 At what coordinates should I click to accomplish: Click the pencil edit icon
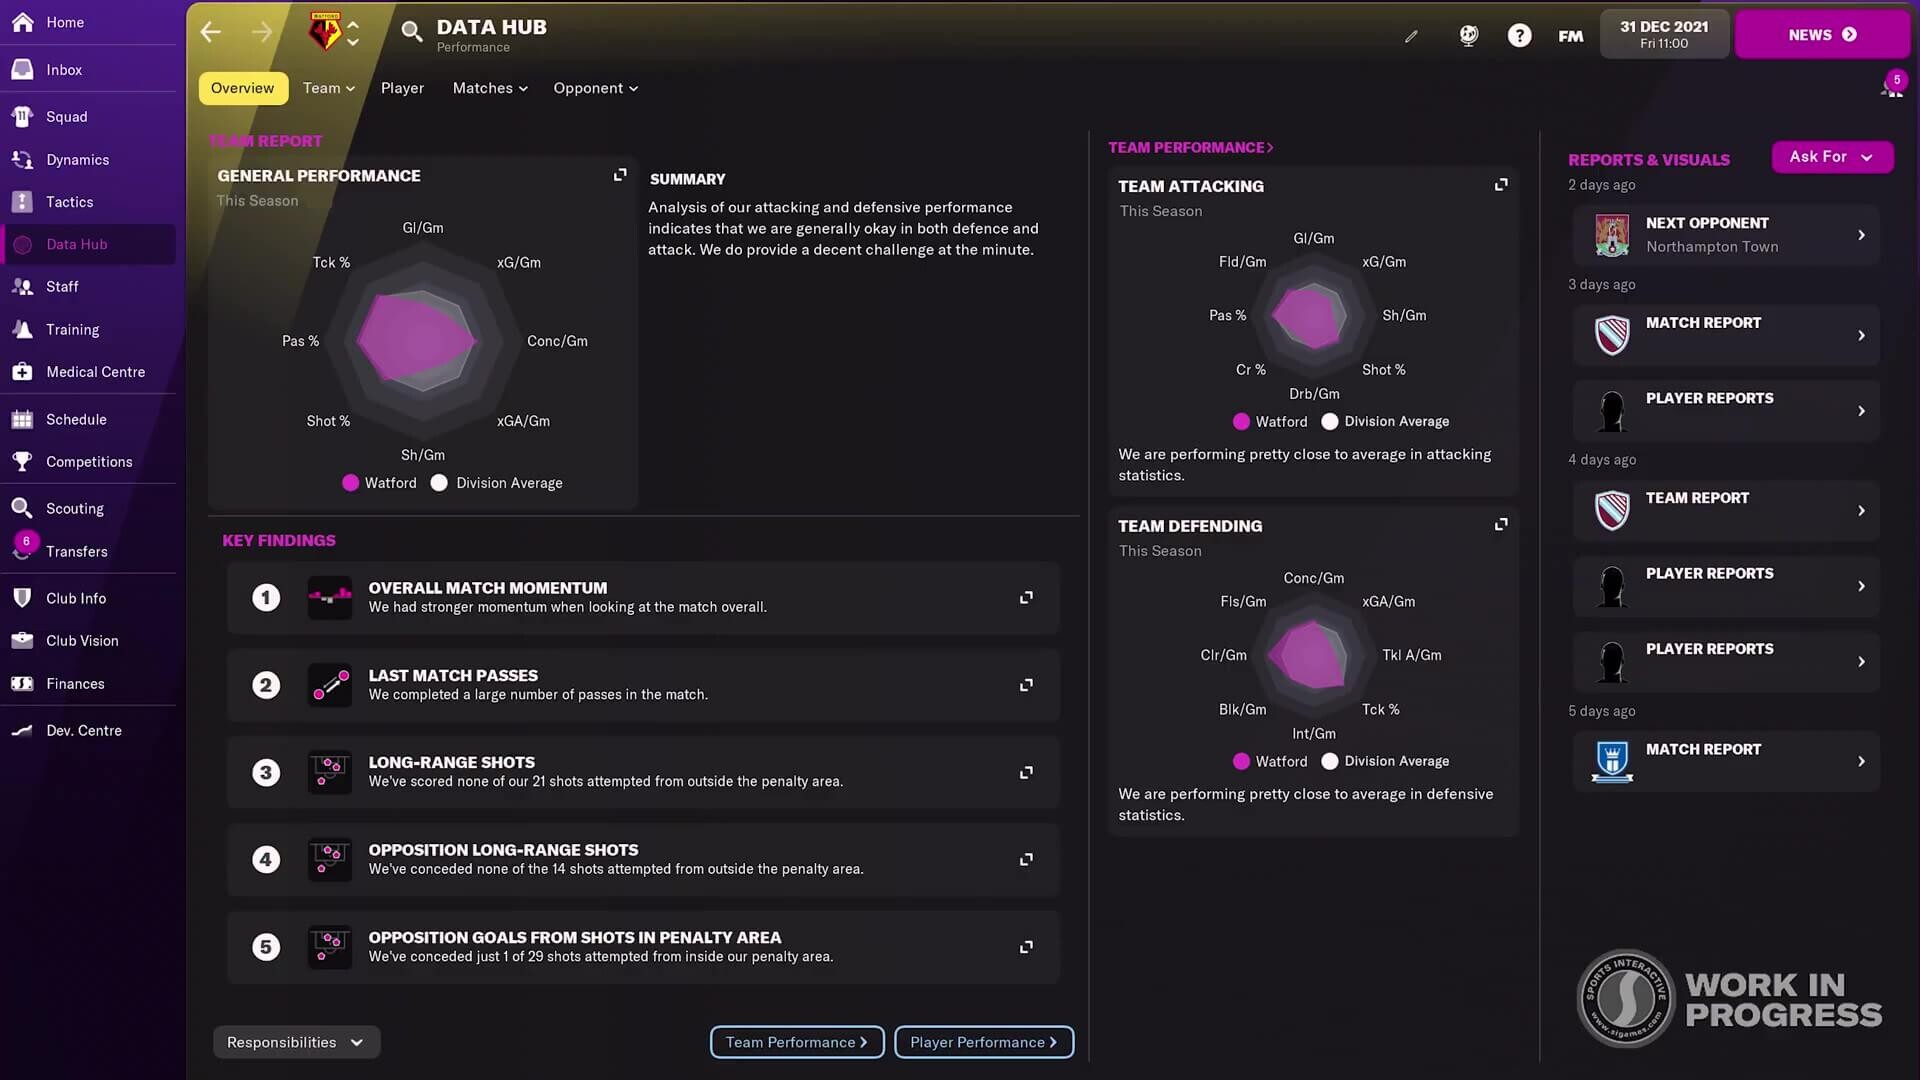click(x=1411, y=36)
